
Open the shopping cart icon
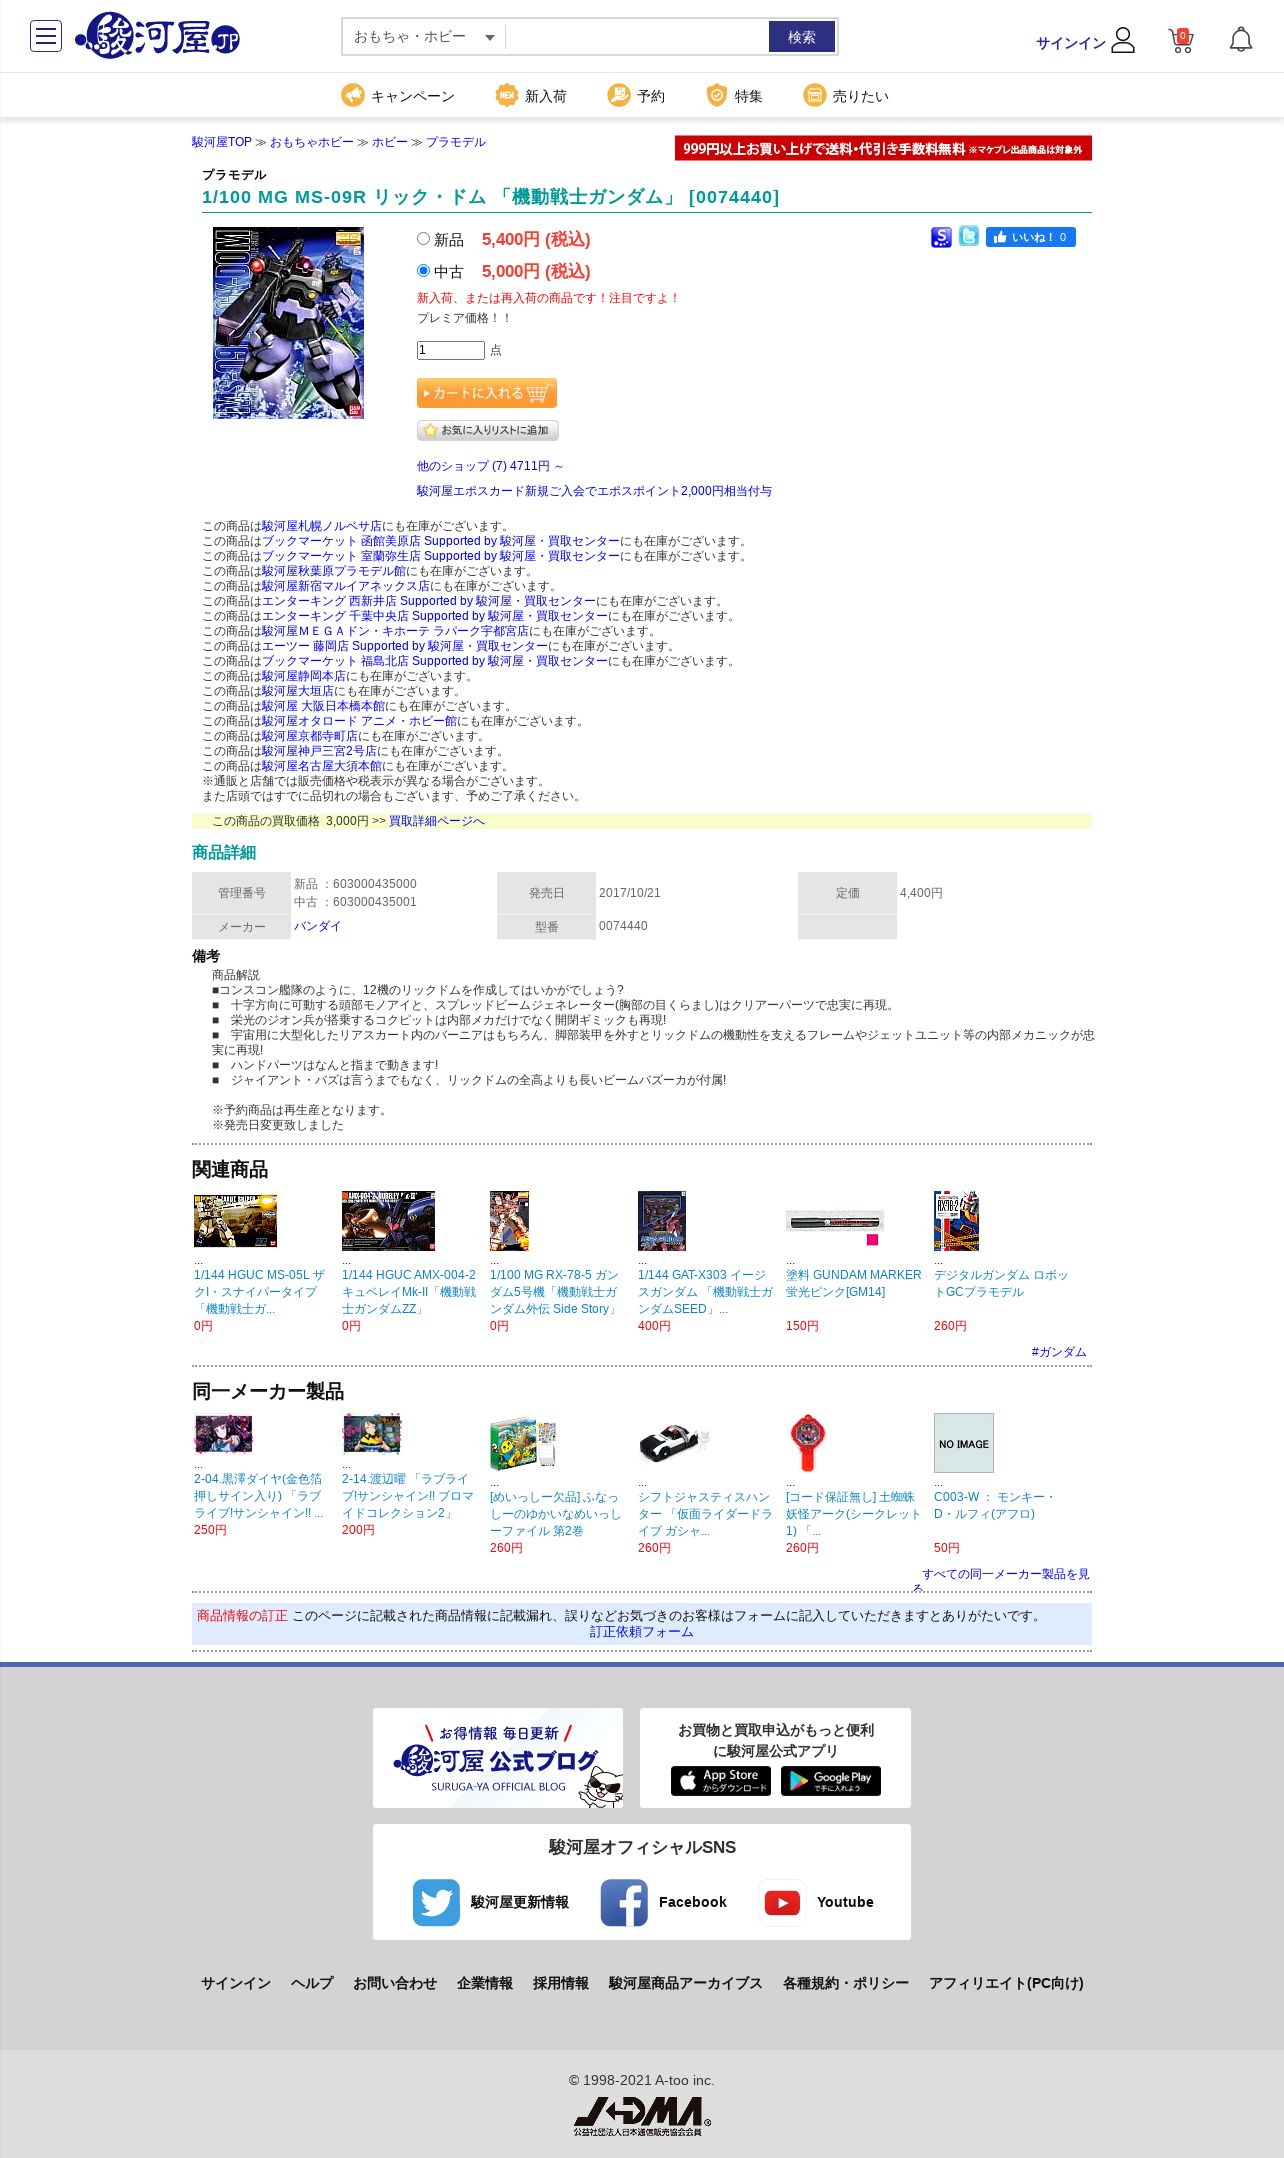click(1181, 40)
